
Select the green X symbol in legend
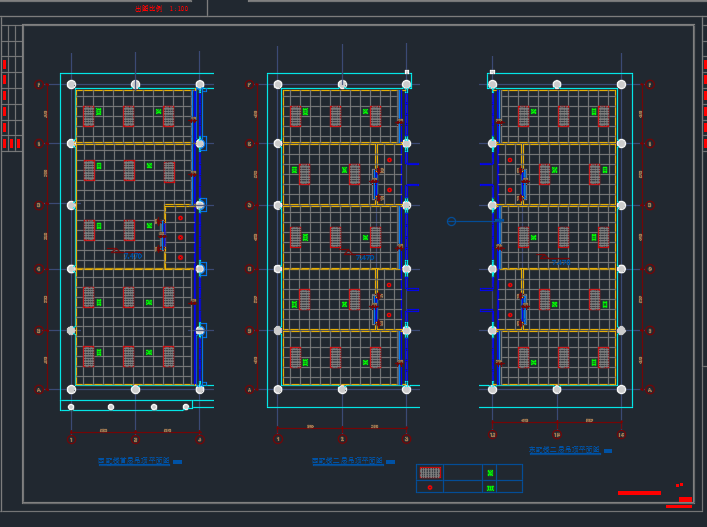point(490,473)
